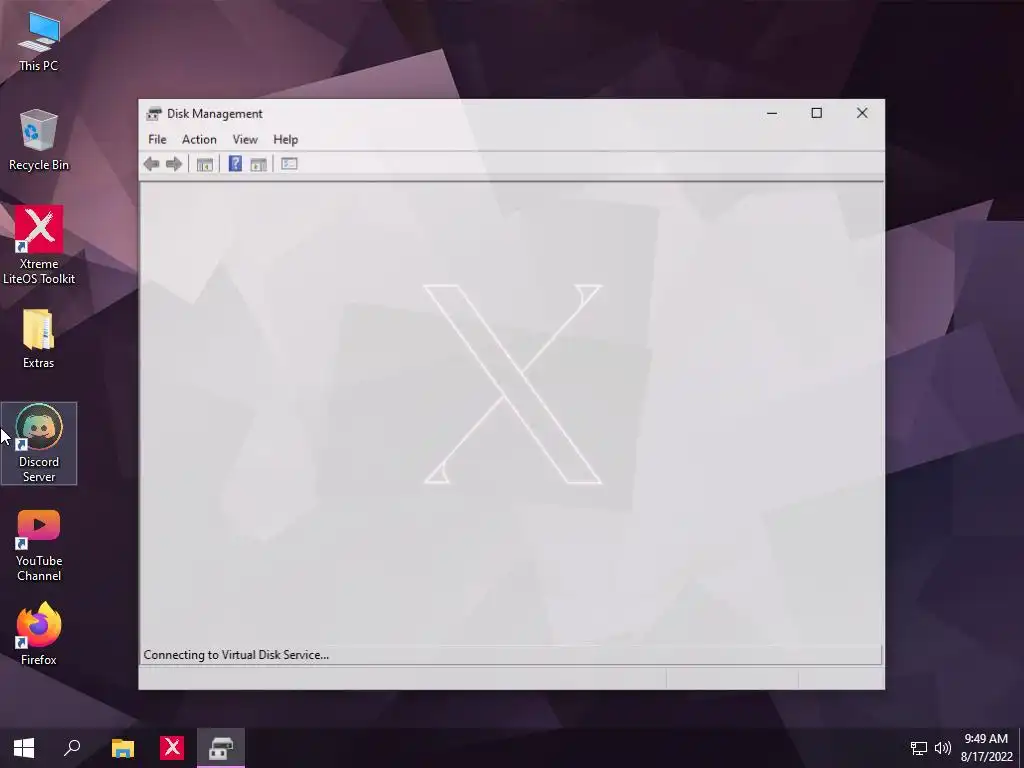
Task: Open File Explorer from the taskbar
Action: [x=123, y=748]
